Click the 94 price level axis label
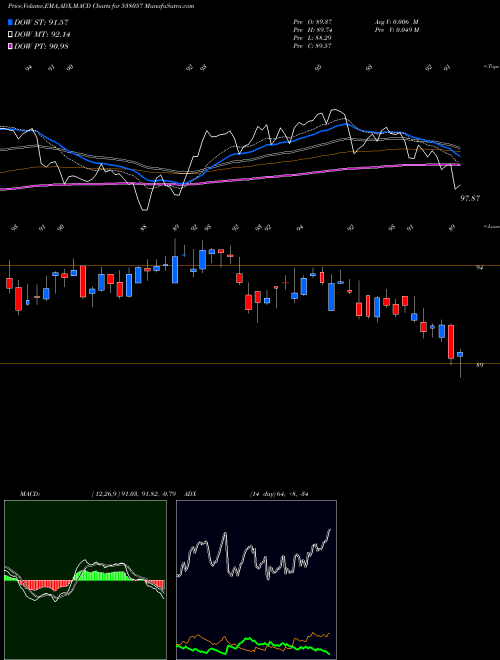This screenshot has height=660, width=500. click(x=479, y=268)
